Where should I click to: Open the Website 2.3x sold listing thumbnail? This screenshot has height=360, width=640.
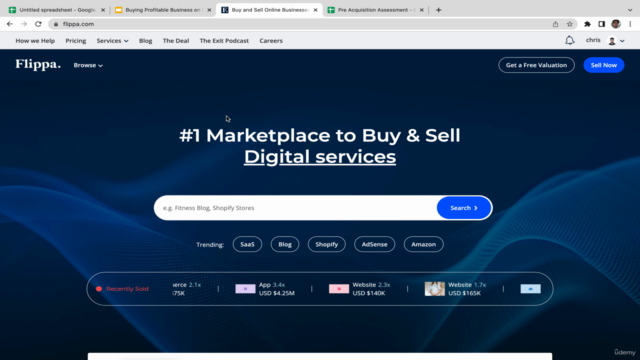(x=339, y=289)
